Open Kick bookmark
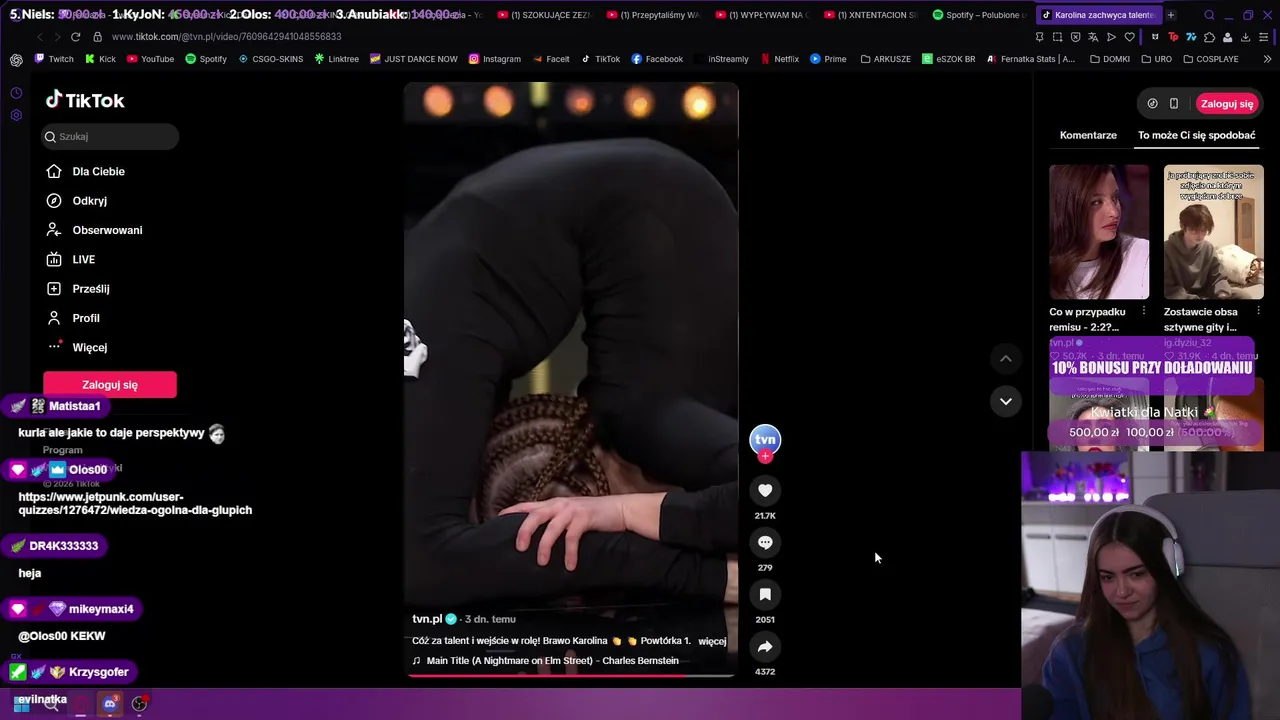1280x720 pixels. (100, 59)
